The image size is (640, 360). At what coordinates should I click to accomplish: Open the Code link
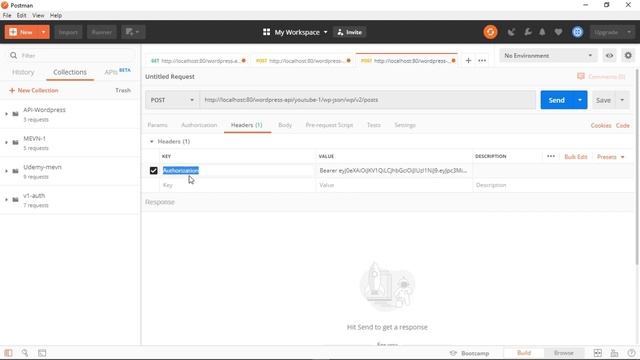pyautogui.click(x=622, y=125)
